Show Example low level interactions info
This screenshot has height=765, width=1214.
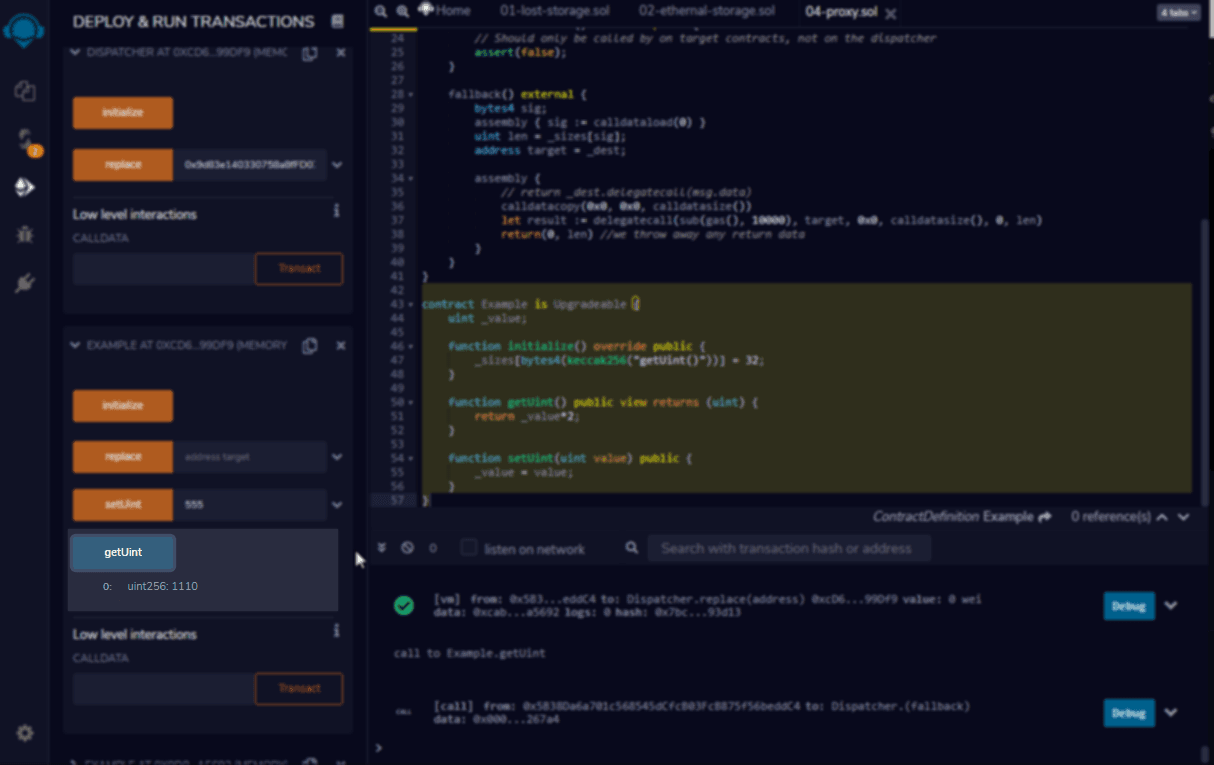(x=336, y=631)
